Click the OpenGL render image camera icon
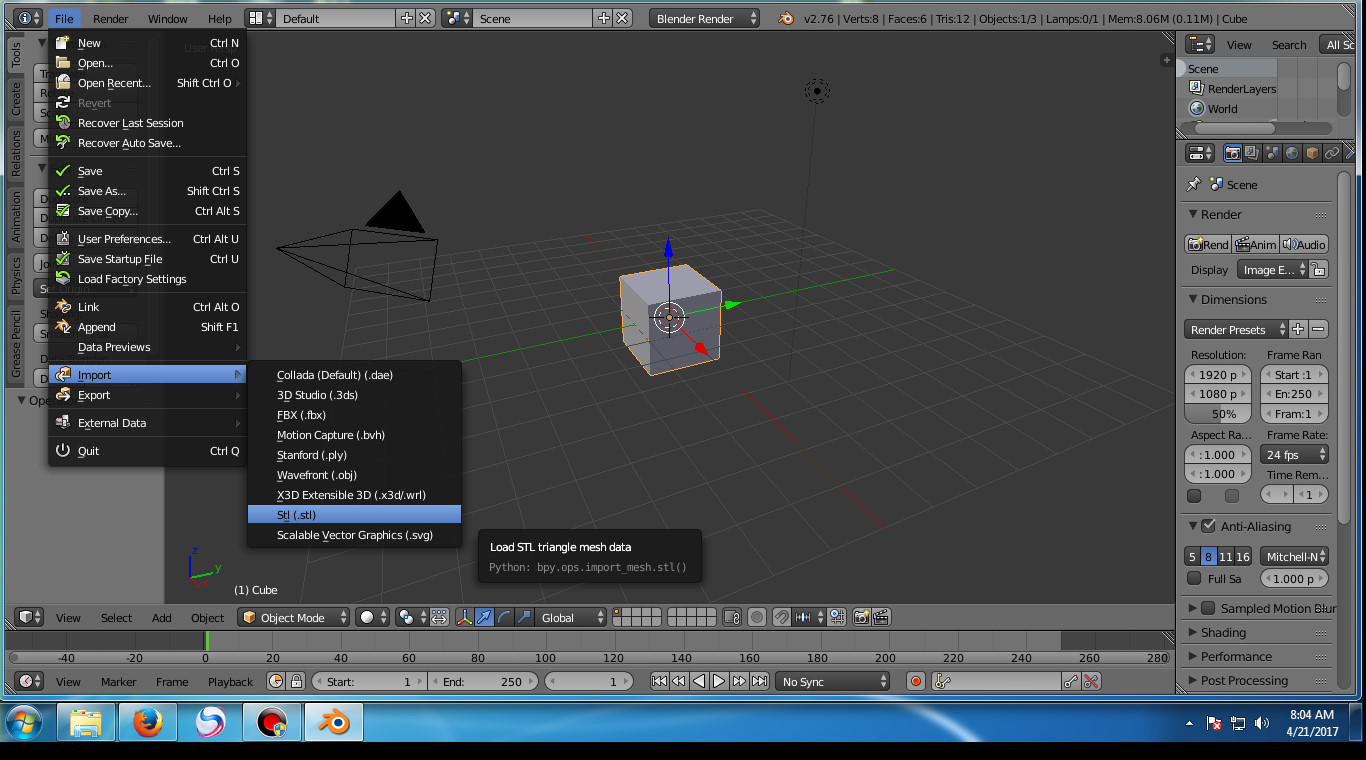 (861, 617)
